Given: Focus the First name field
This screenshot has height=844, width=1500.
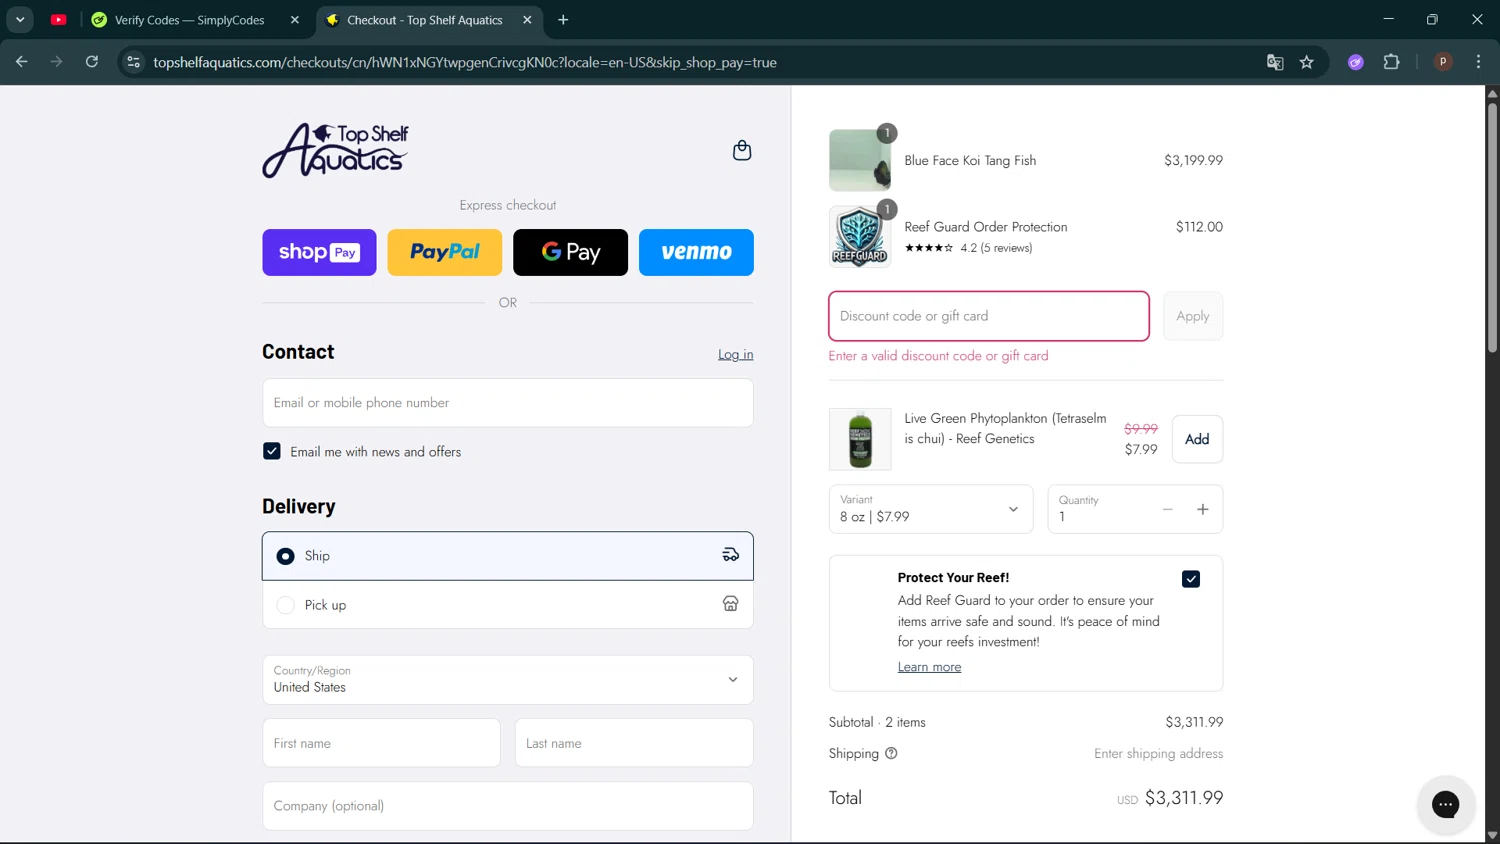Looking at the screenshot, I should [x=381, y=743].
